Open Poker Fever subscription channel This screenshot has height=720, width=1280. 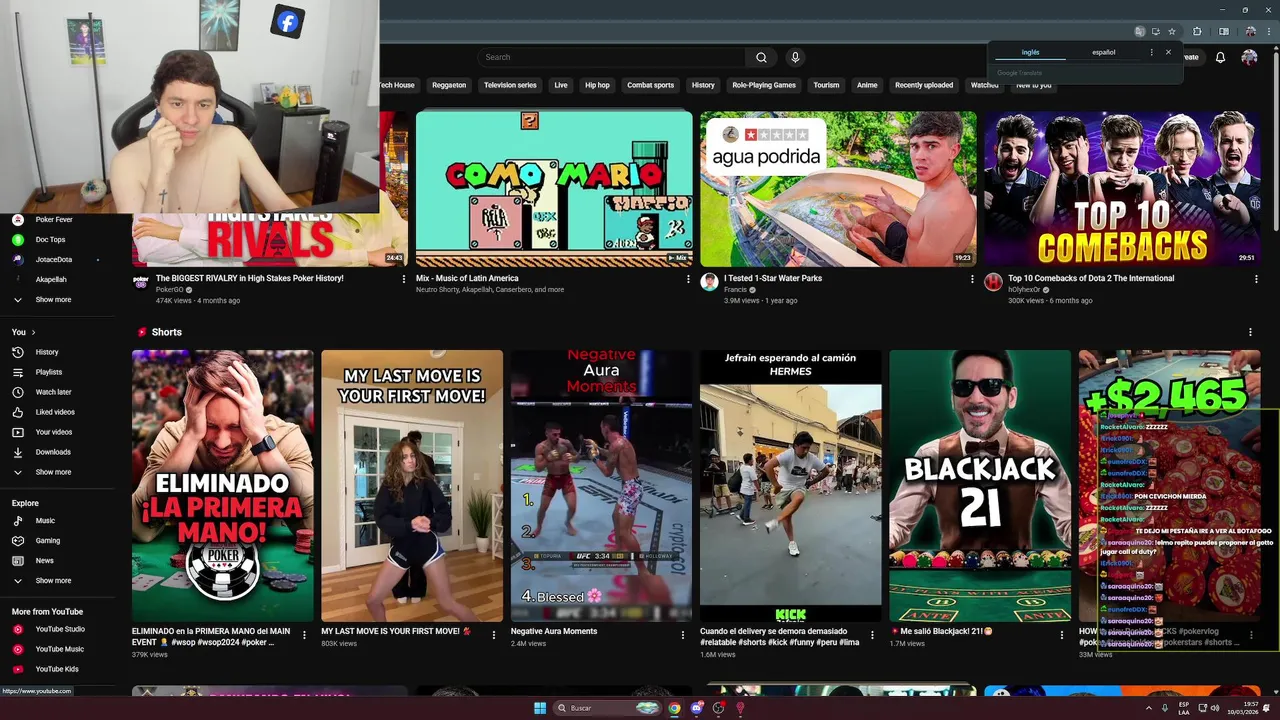[54, 220]
